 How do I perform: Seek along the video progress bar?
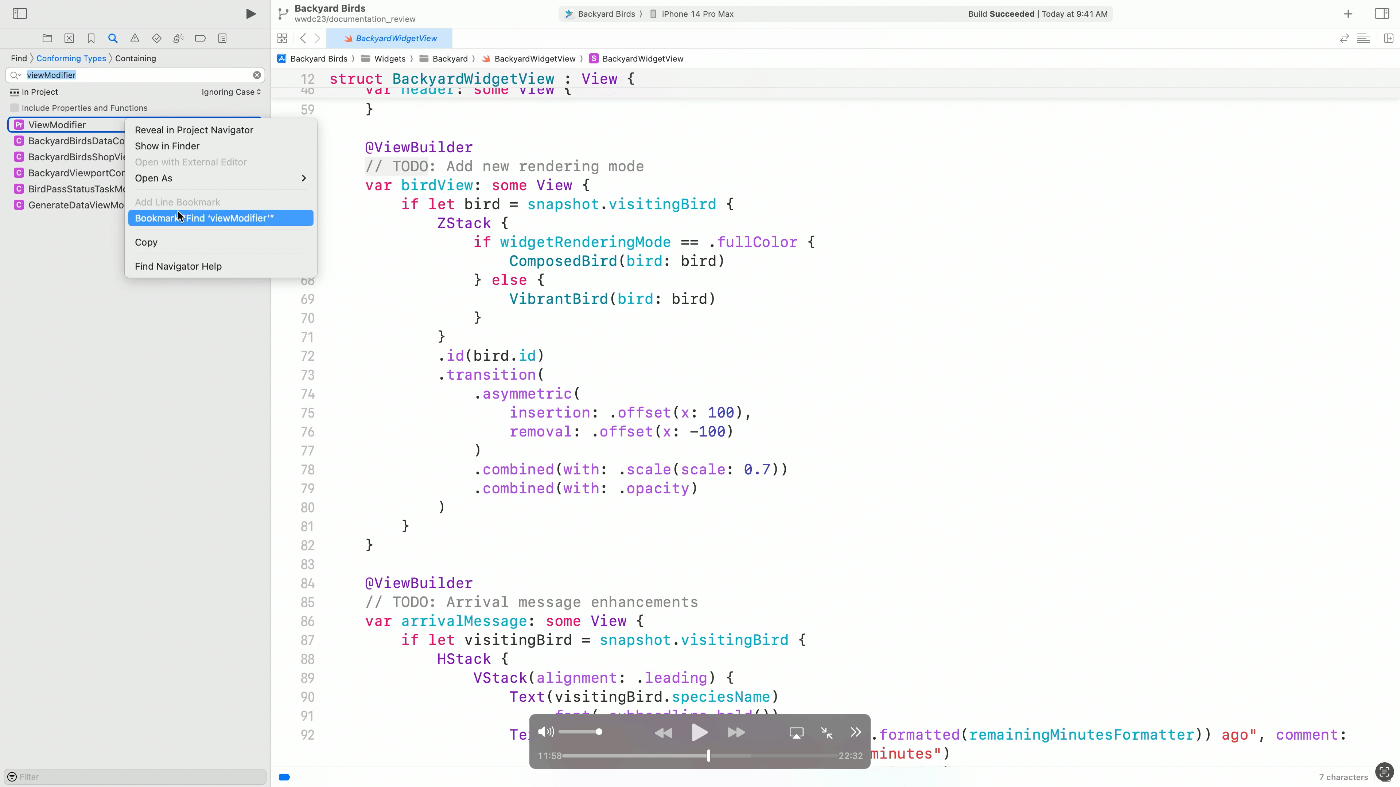[700, 756]
